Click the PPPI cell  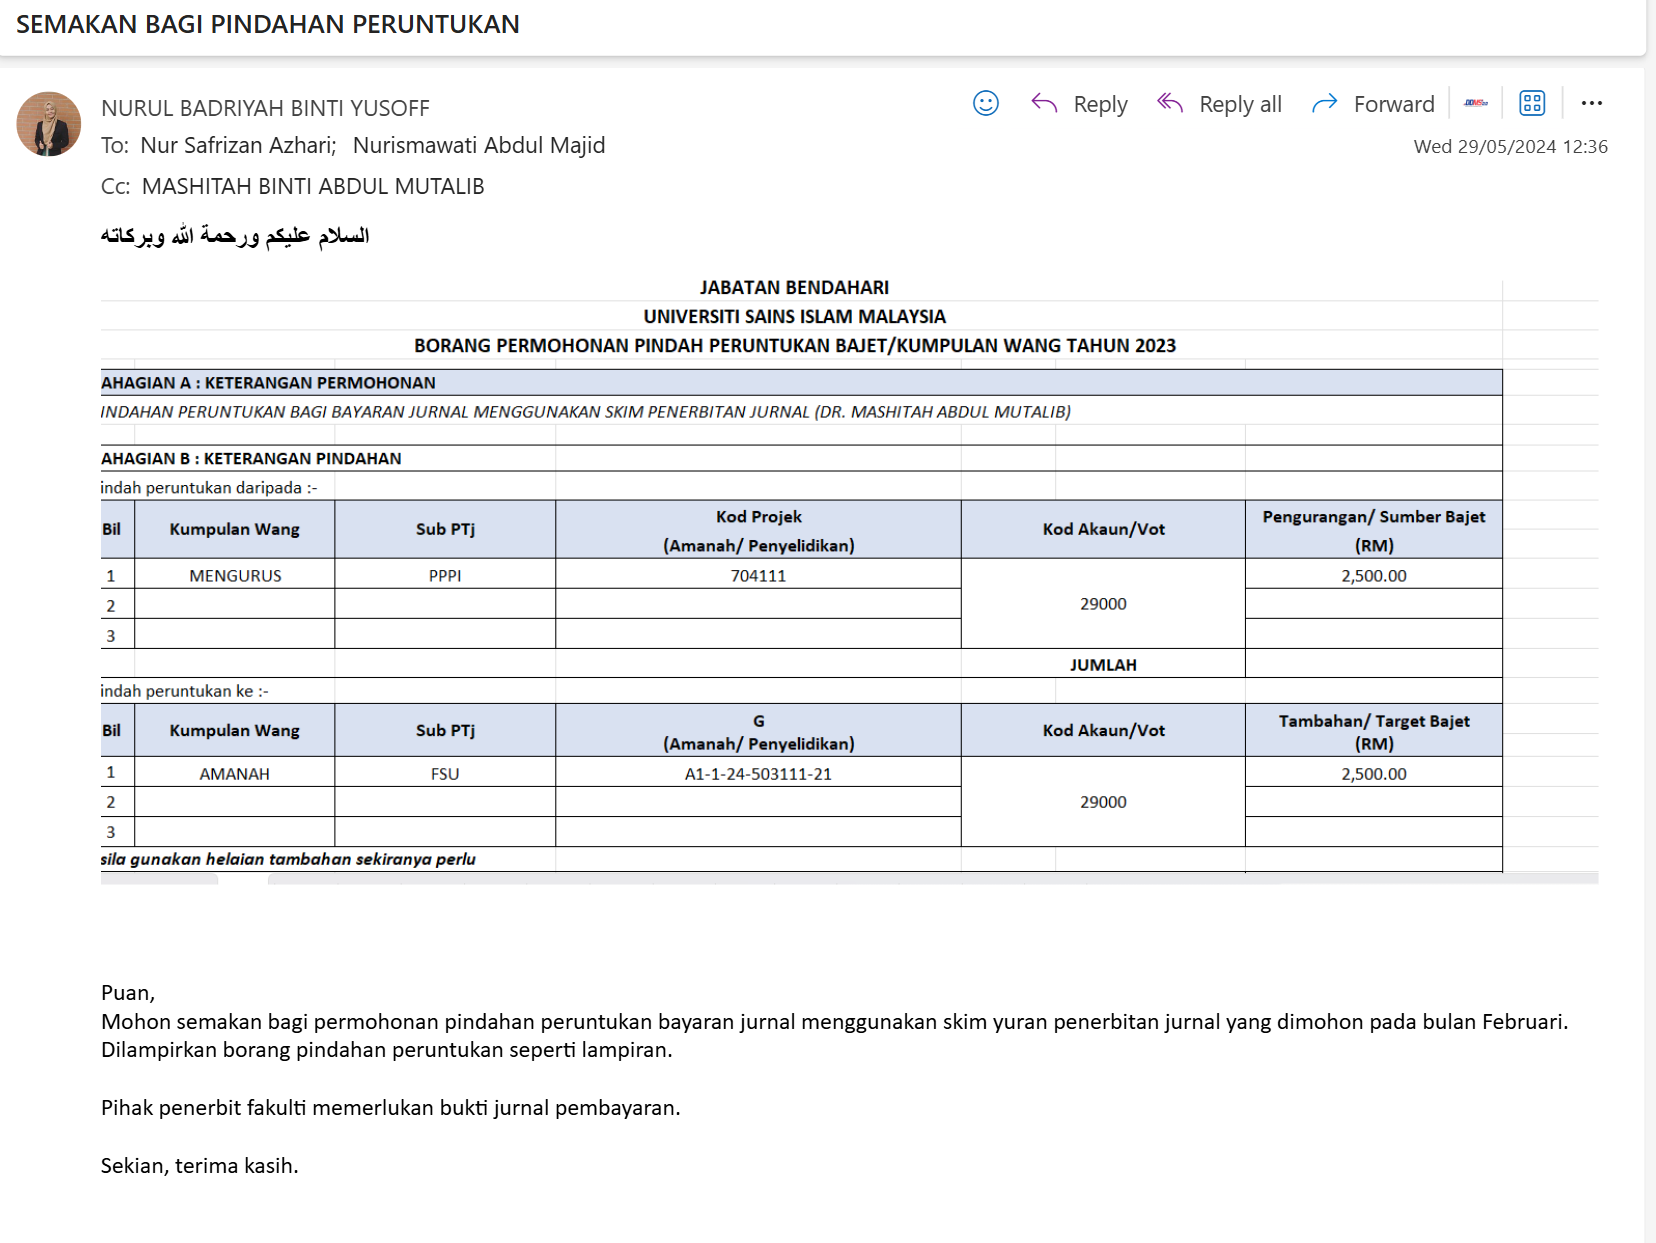[445, 575]
